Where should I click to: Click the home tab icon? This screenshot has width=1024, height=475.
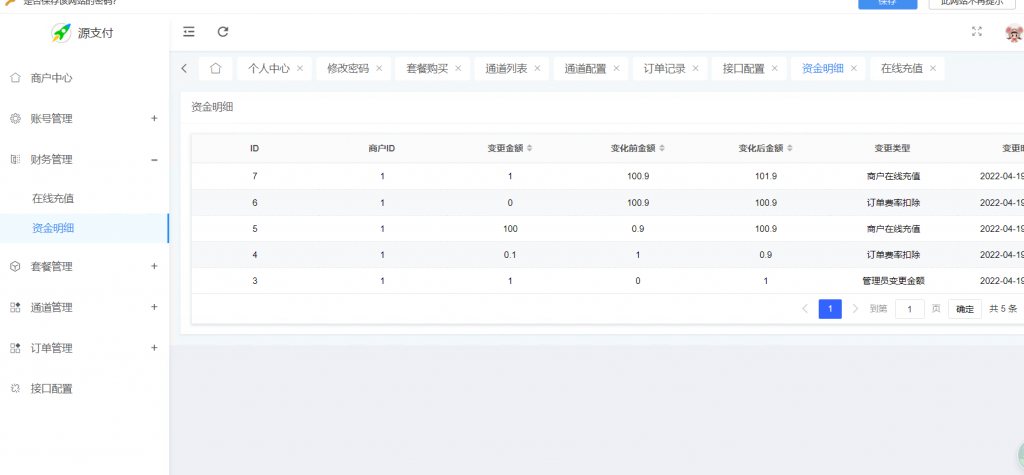click(x=215, y=69)
